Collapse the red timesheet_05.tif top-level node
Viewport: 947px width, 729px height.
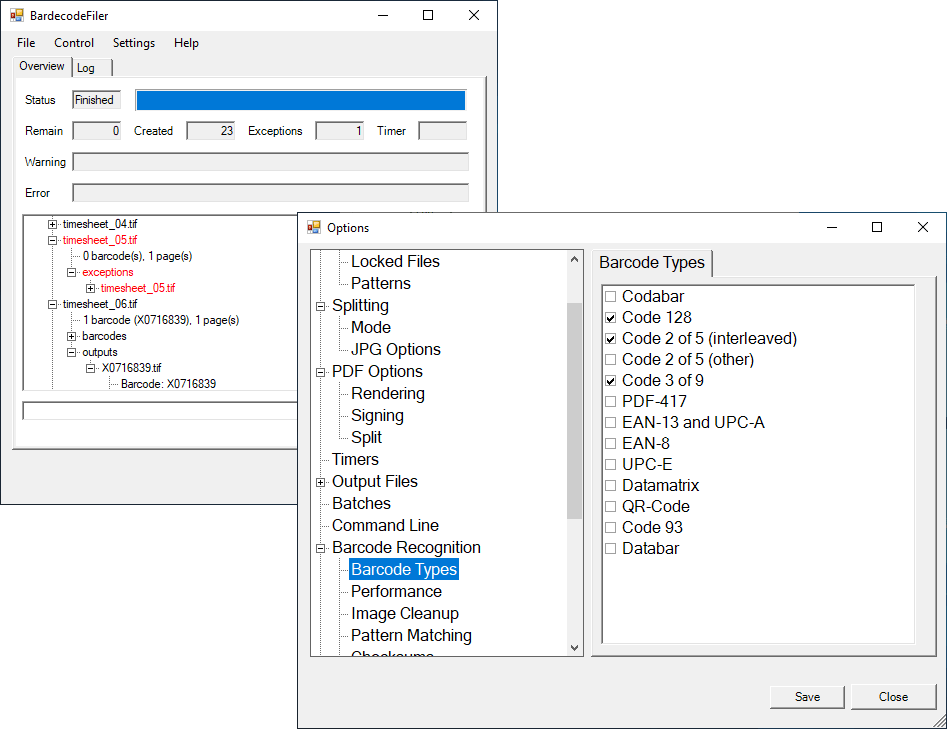[x=53, y=240]
